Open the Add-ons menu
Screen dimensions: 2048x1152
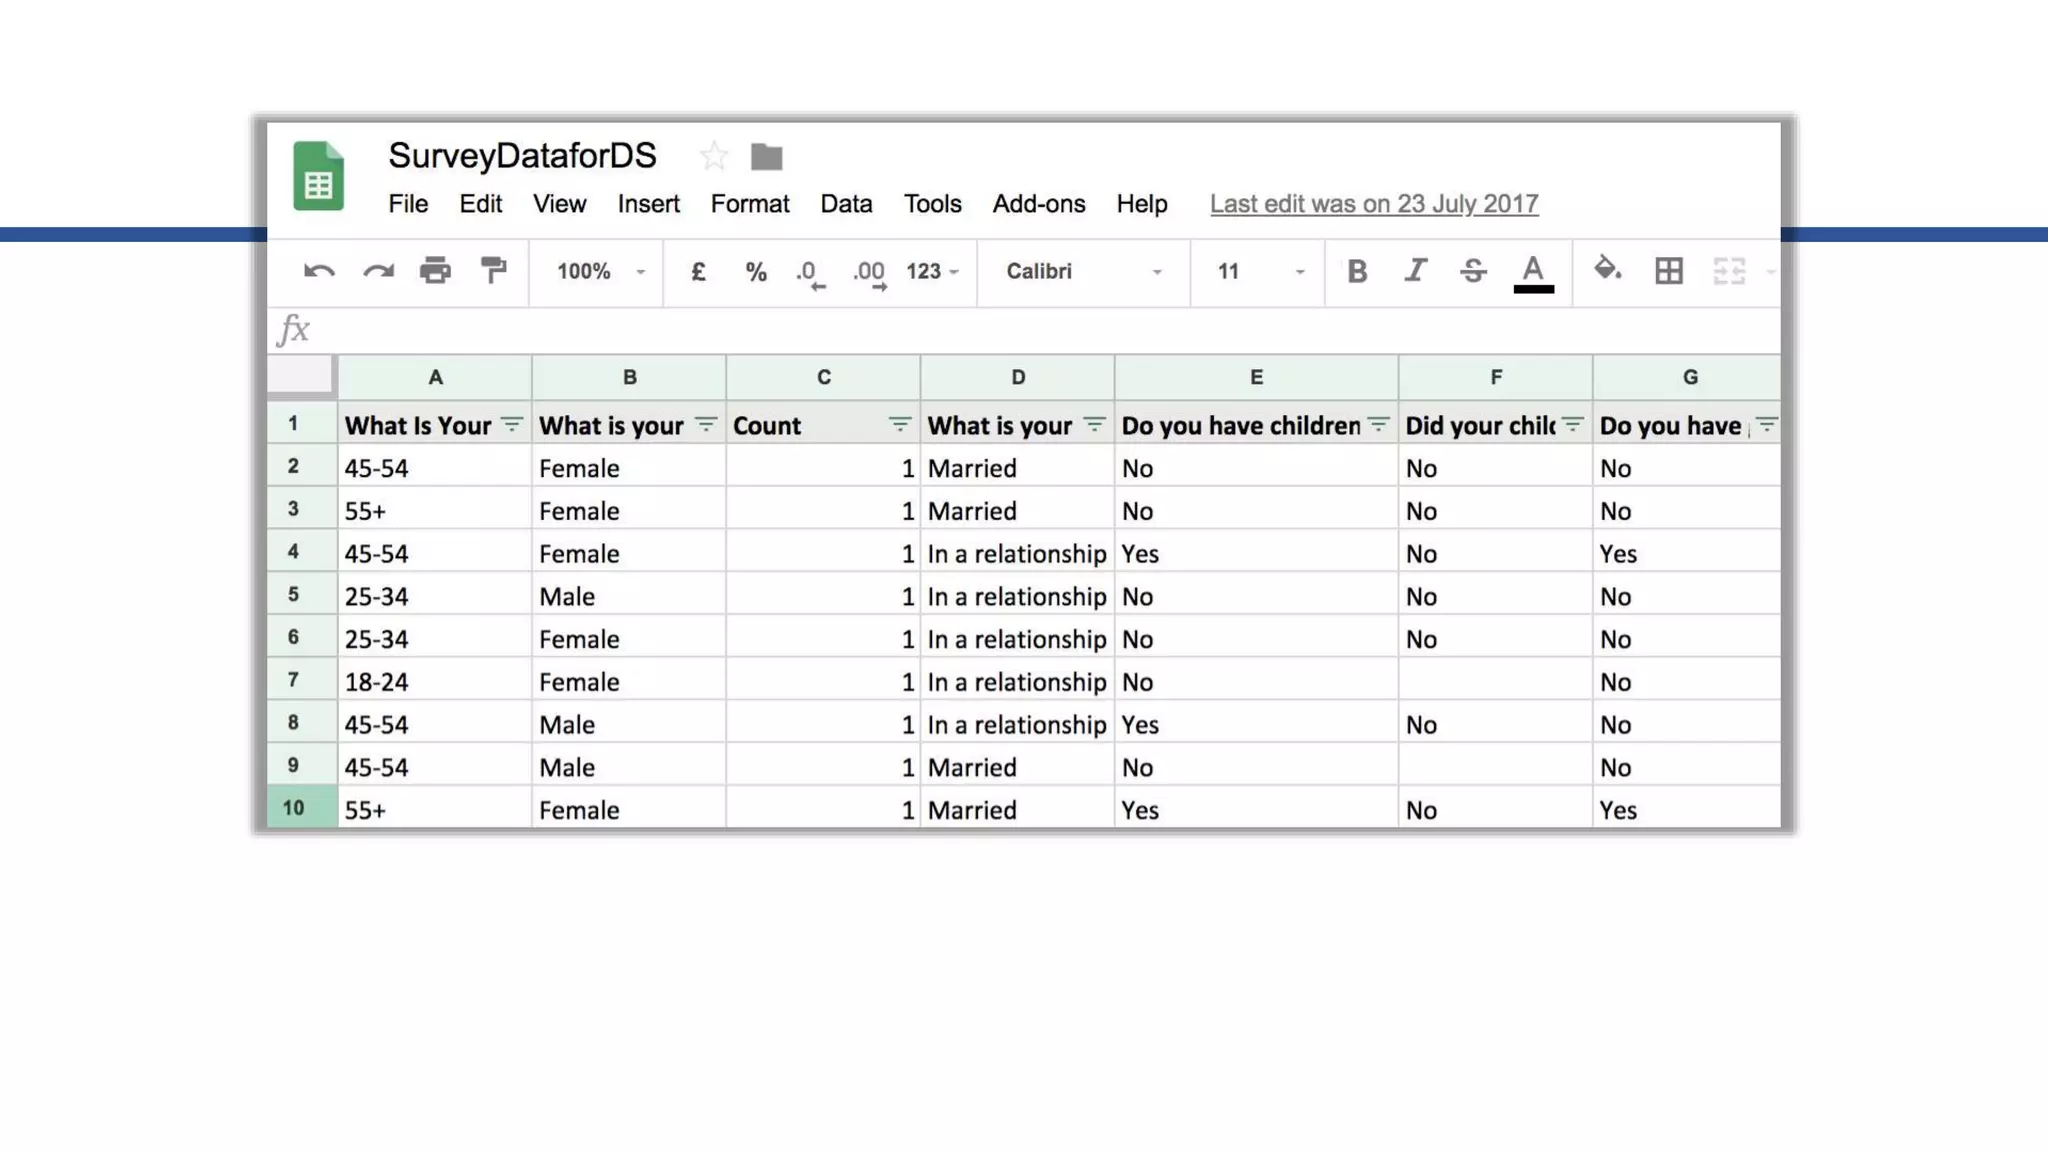click(1038, 204)
